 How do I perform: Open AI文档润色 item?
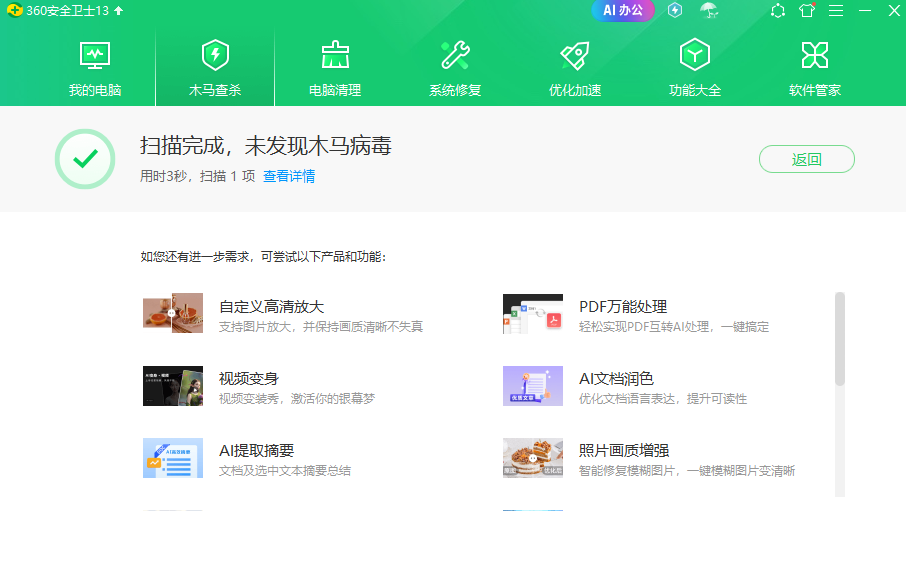(x=625, y=387)
